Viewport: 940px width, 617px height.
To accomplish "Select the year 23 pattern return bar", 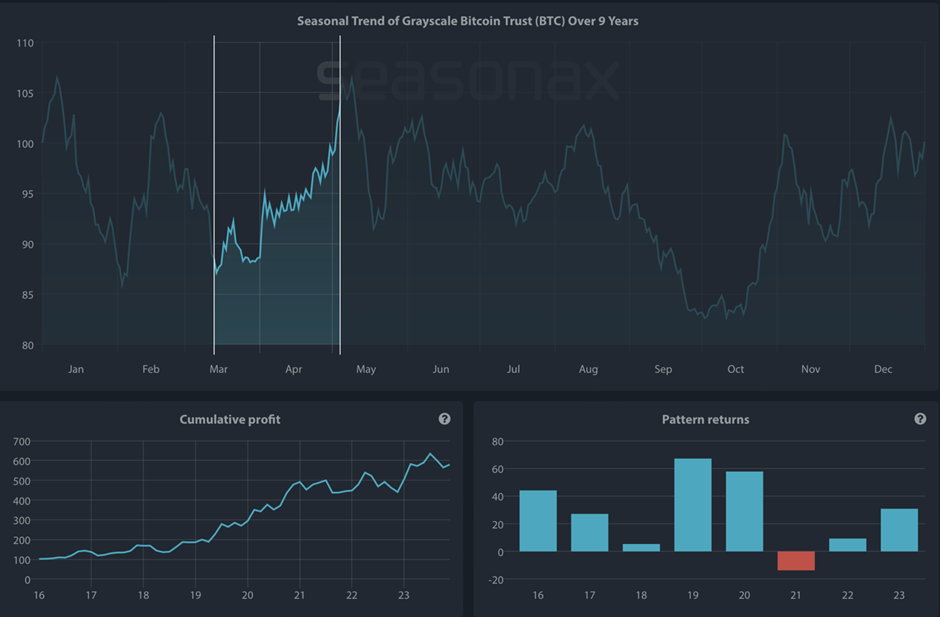I will tap(899, 530).
